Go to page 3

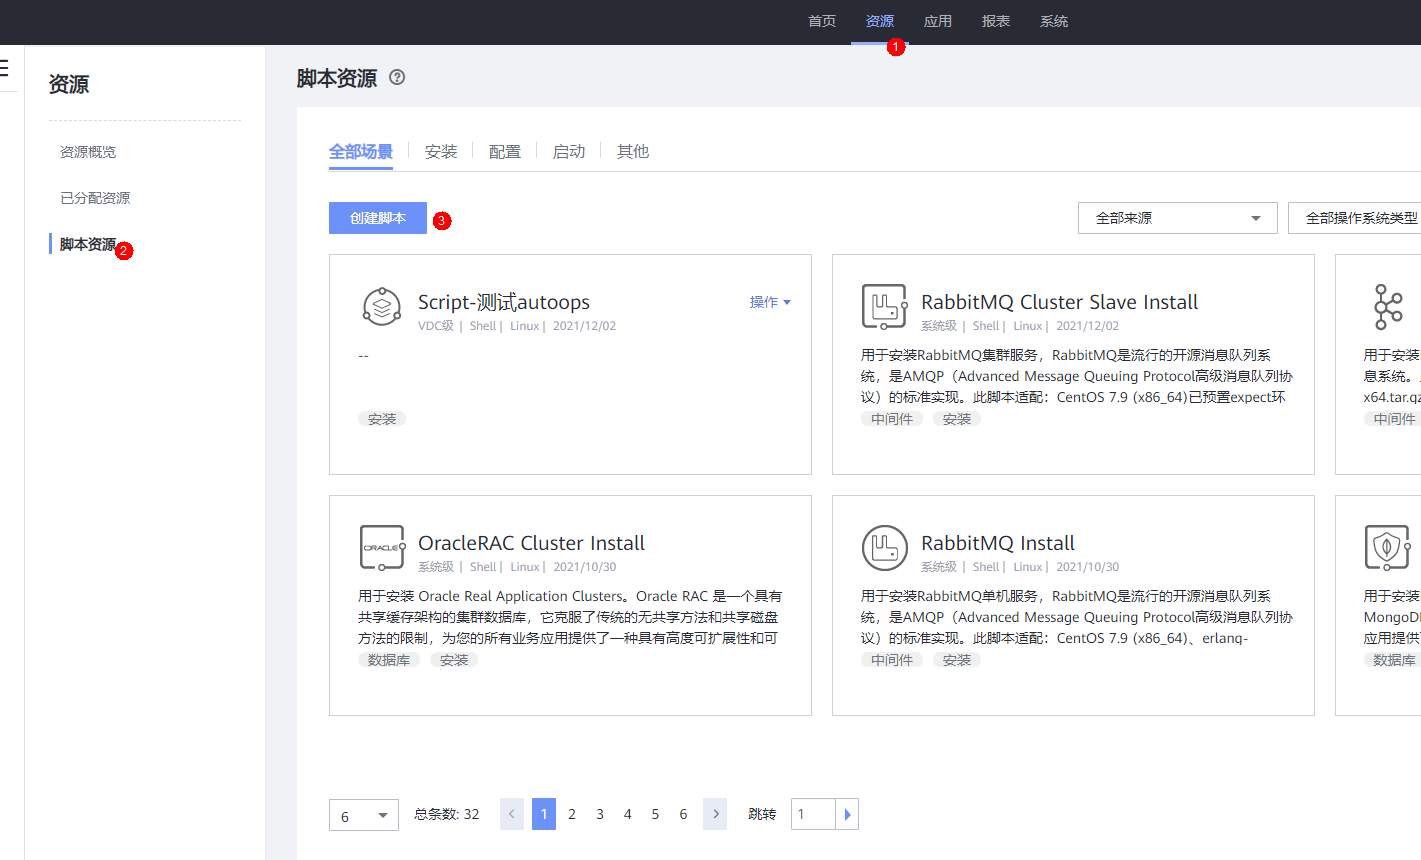(600, 814)
